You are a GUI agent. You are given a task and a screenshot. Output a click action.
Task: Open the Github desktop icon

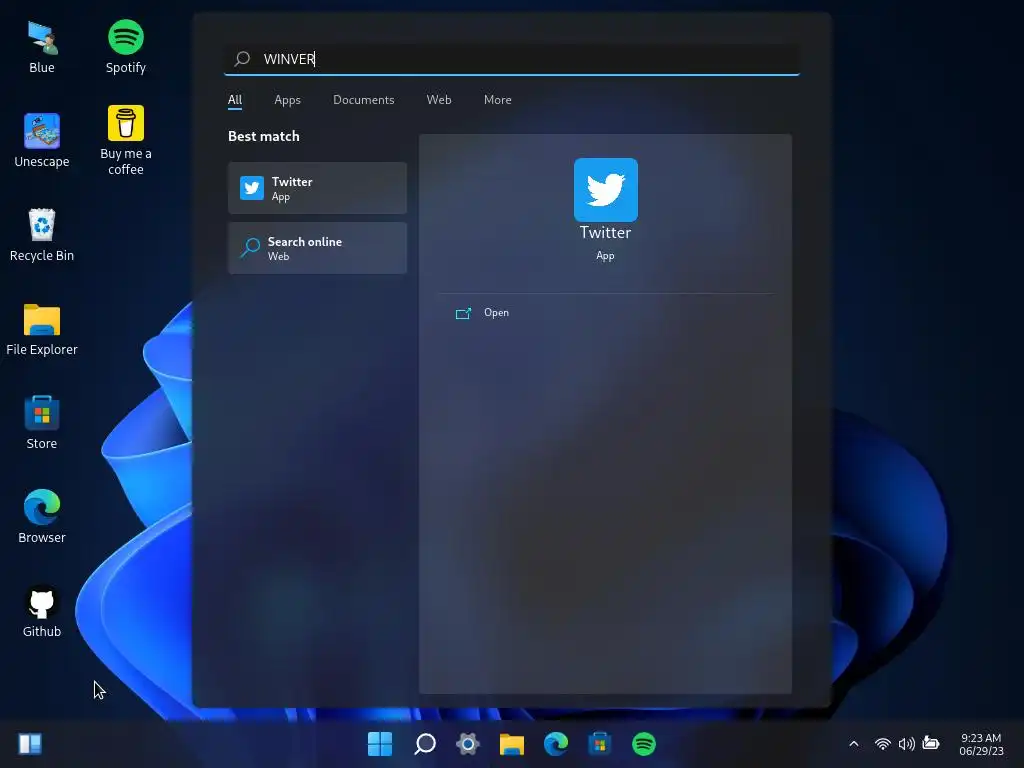coord(42,611)
